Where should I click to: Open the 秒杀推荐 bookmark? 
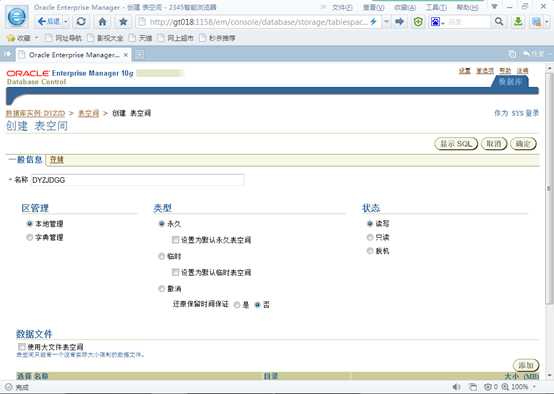tap(217, 38)
